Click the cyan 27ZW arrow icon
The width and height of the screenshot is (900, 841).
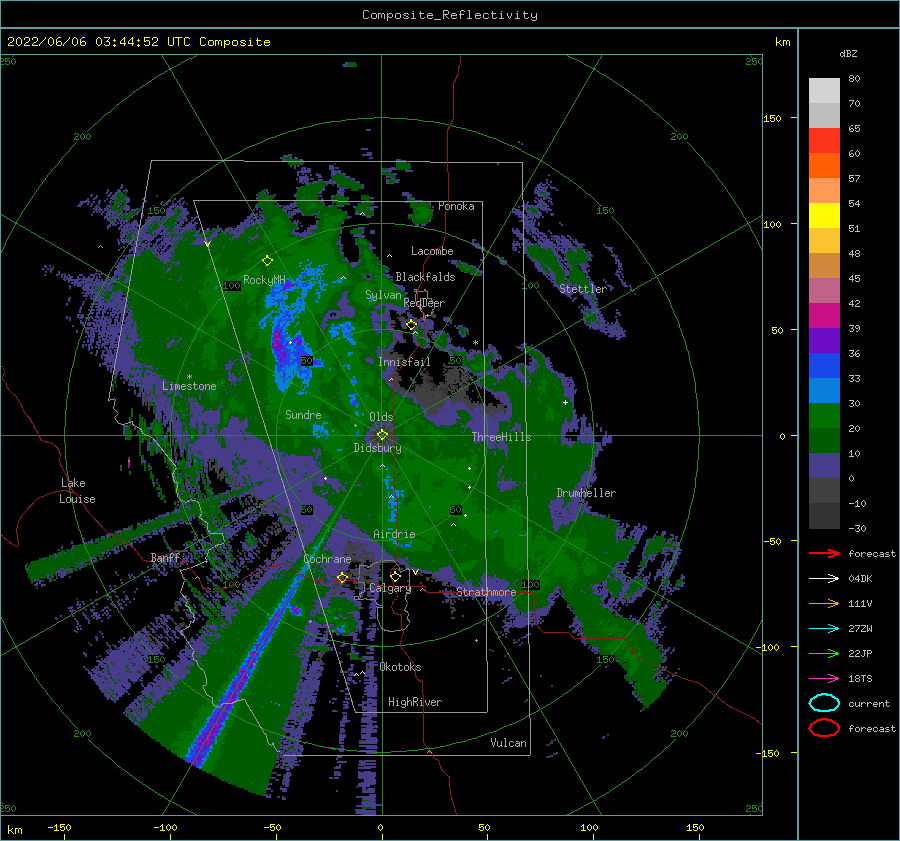click(824, 629)
